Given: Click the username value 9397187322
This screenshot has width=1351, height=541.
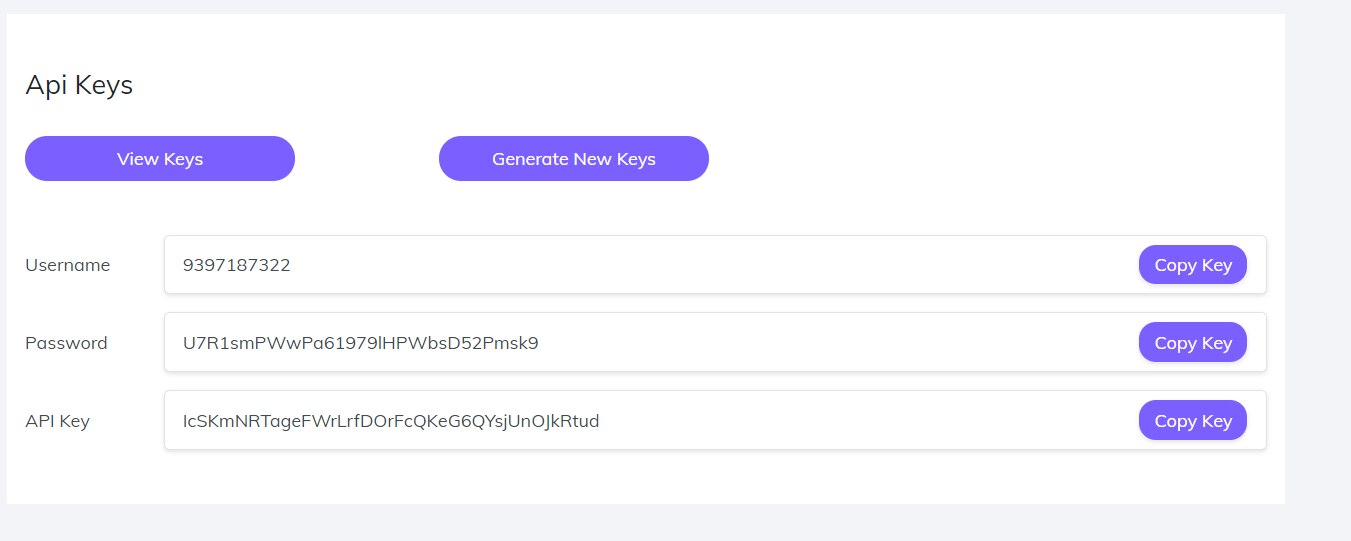Looking at the screenshot, I should pyautogui.click(x=237, y=265).
